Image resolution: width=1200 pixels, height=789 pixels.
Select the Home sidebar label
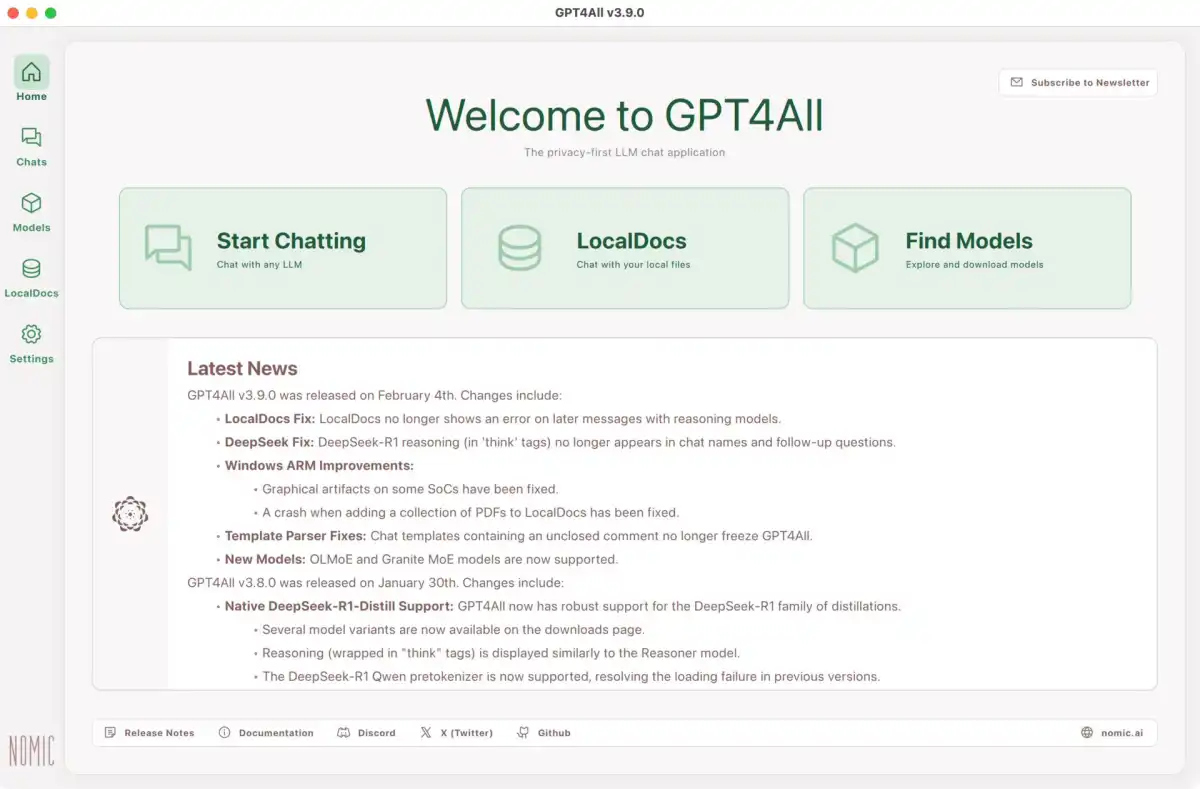coord(31,97)
